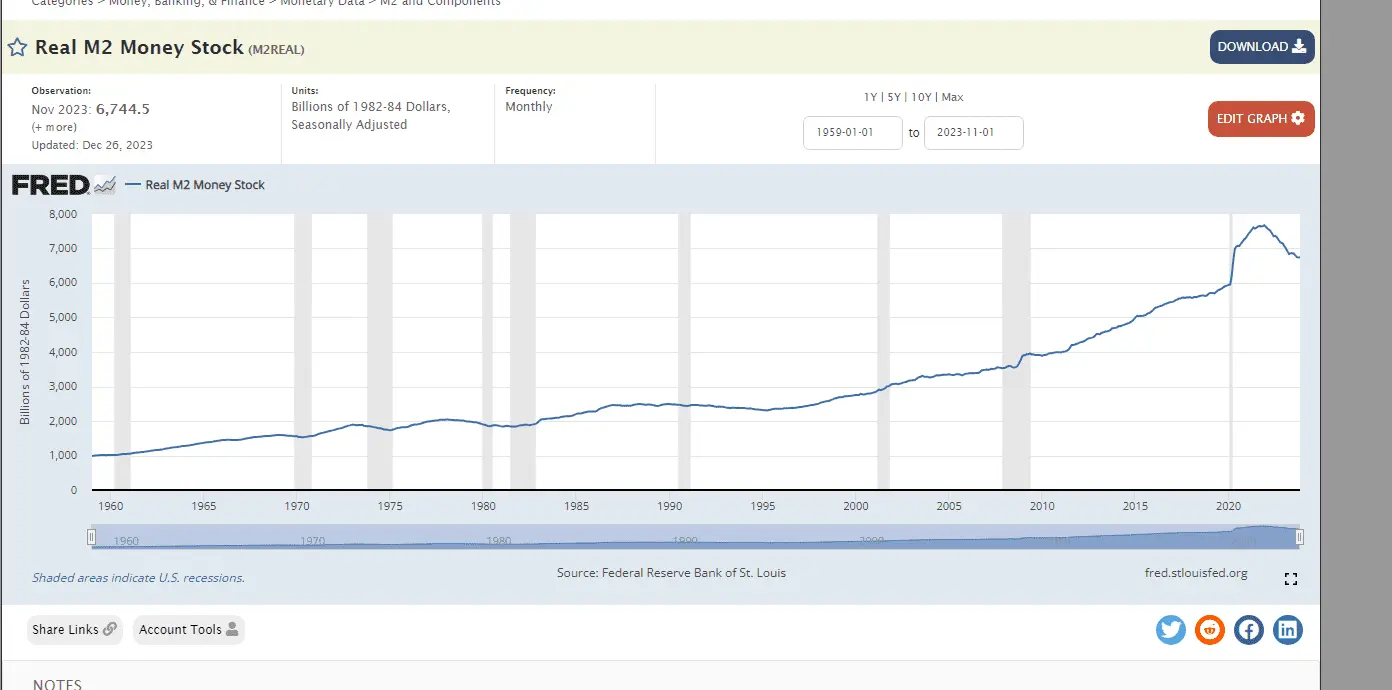Click the favorite star beside Real M2 Money Stock
The image size is (1392, 690).
coord(17,47)
